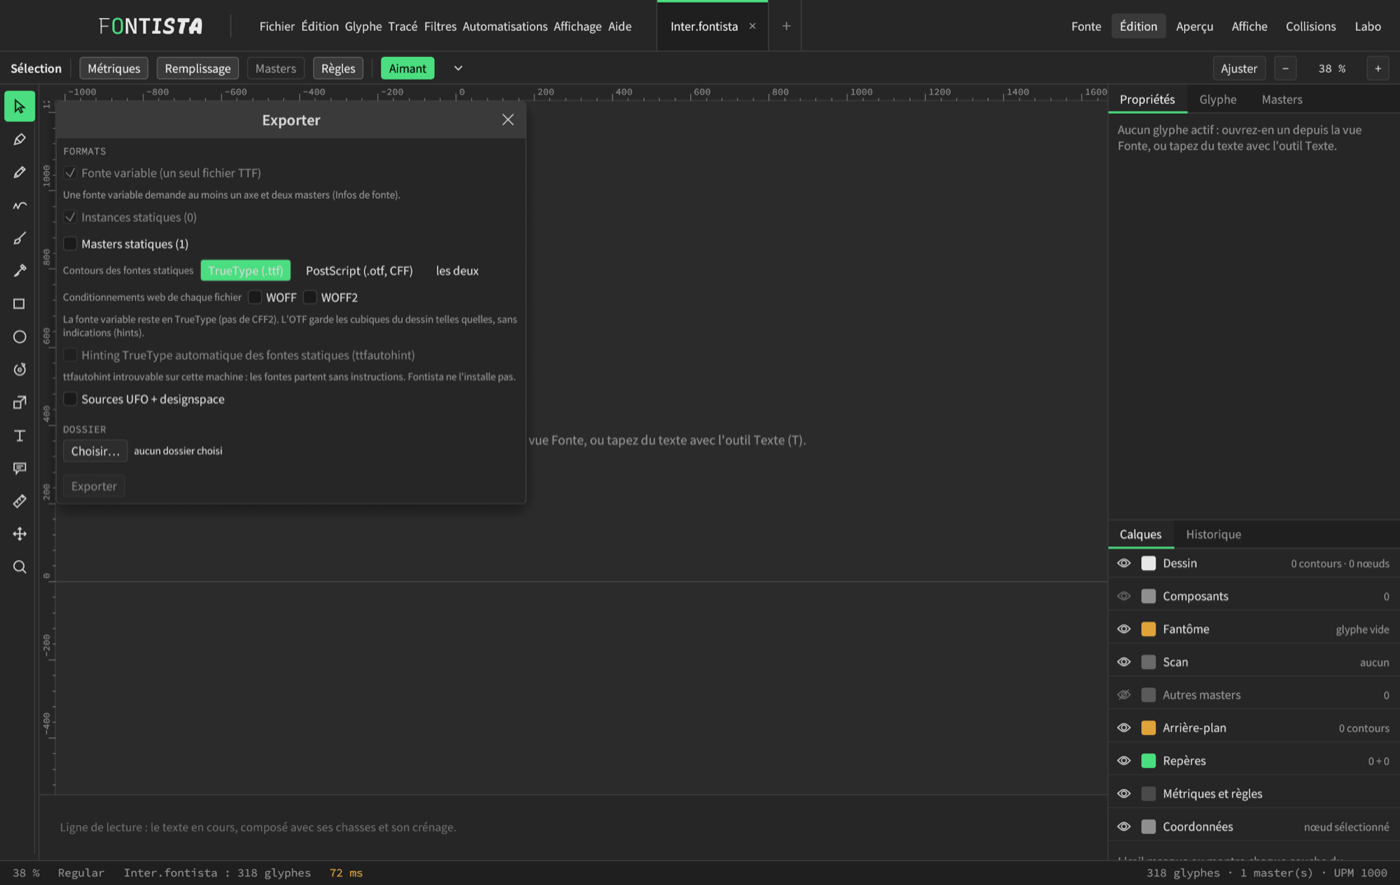Toggle the Aimant snap button
The height and width of the screenshot is (885, 1400).
pyautogui.click(x=408, y=68)
